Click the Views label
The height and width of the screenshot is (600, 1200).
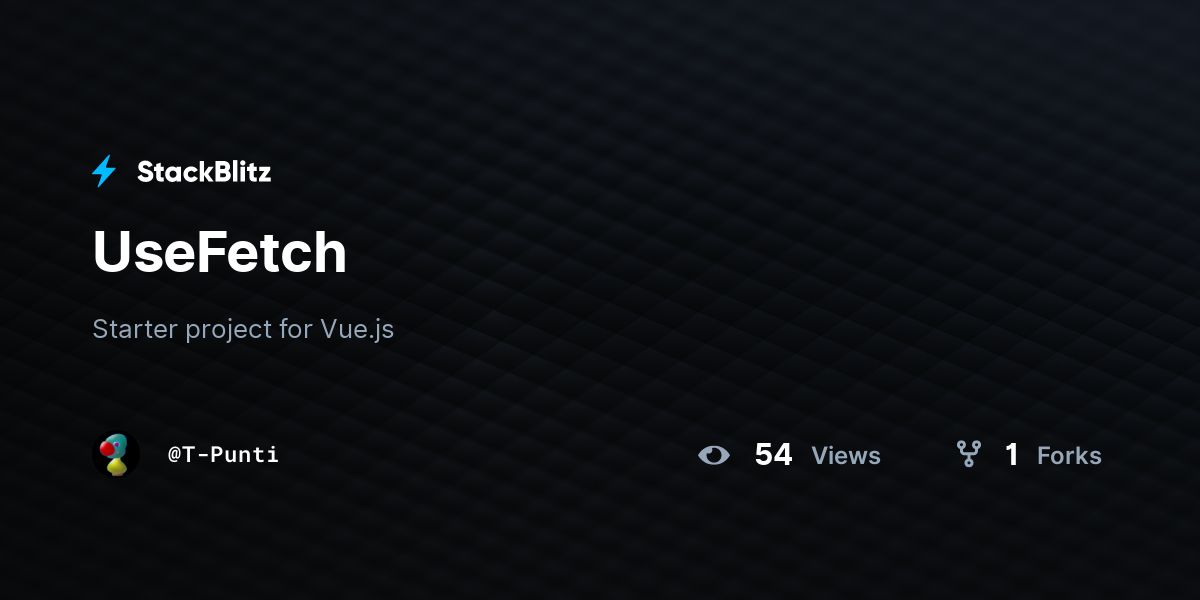coord(846,456)
